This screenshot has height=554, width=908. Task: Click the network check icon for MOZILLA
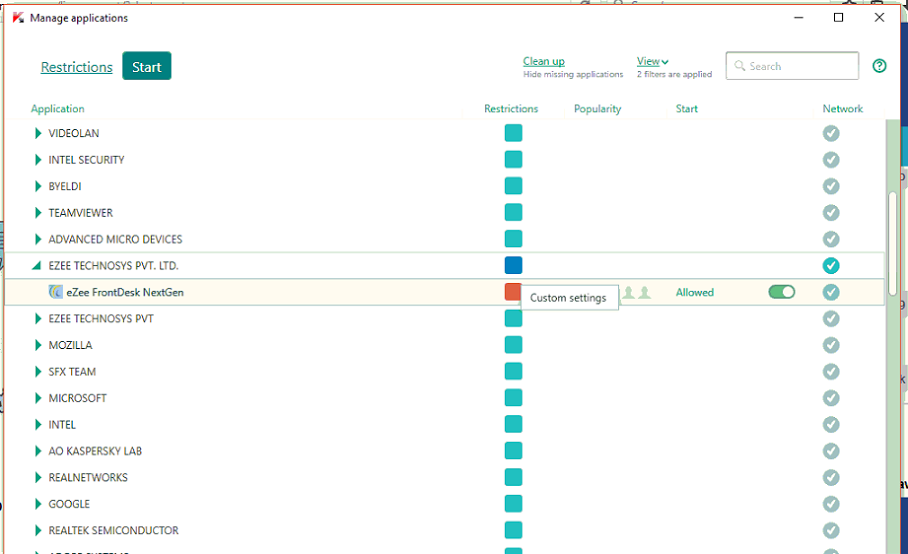pyautogui.click(x=831, y=345)
